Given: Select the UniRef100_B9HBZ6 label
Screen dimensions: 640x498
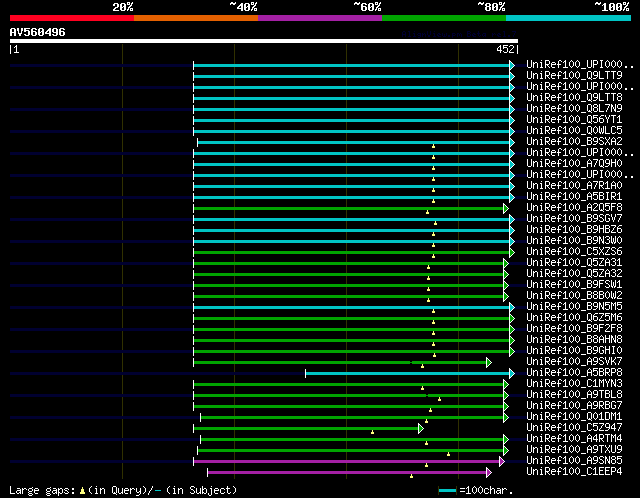Looking at the screenshot, I should (574, 230).
